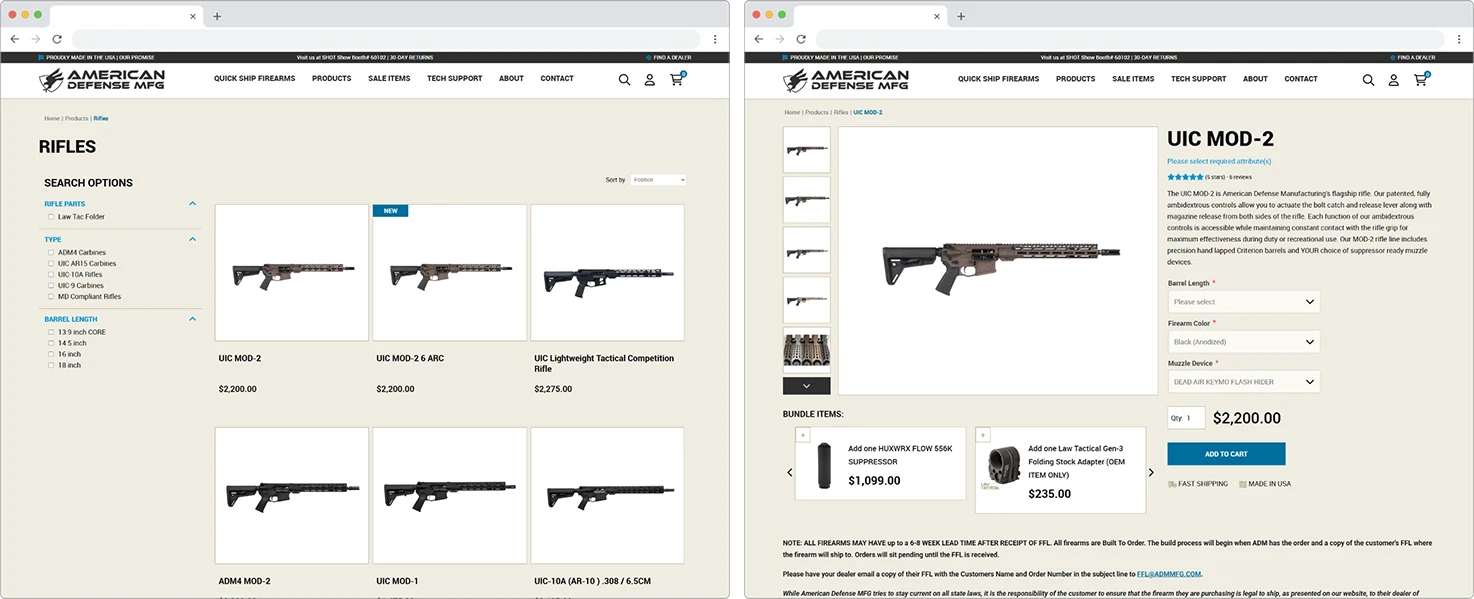1474x599 pixels.
Task: Click the bundle carousel next arrow
Action: pos(1151,471)
